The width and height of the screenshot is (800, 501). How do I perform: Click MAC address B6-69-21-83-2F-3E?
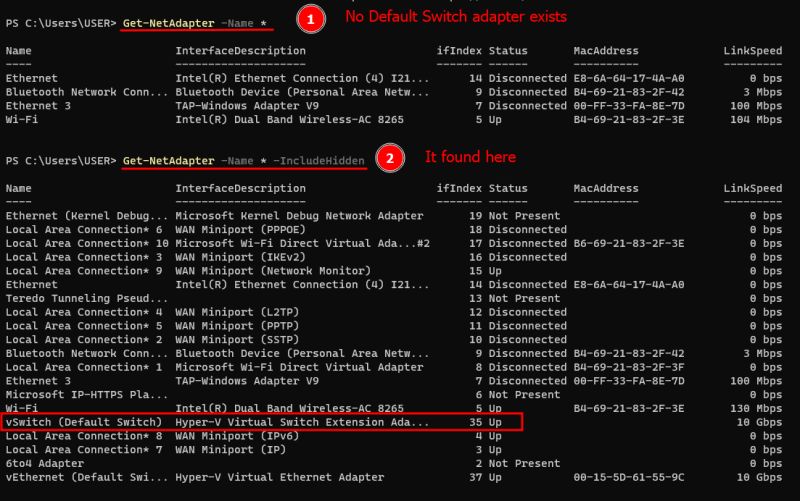tap(629, 243)
